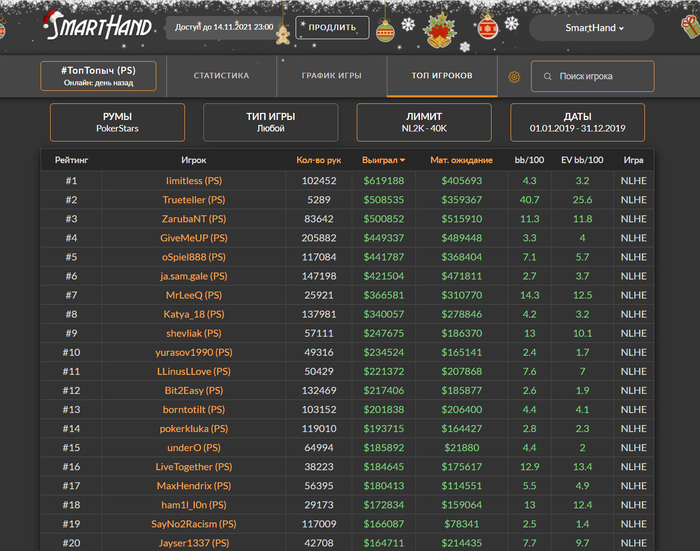Open the ЛИМИТ NL2K - 40K filter
The height and width of the screenshot is (551, 700).
(x=424, y=122)
